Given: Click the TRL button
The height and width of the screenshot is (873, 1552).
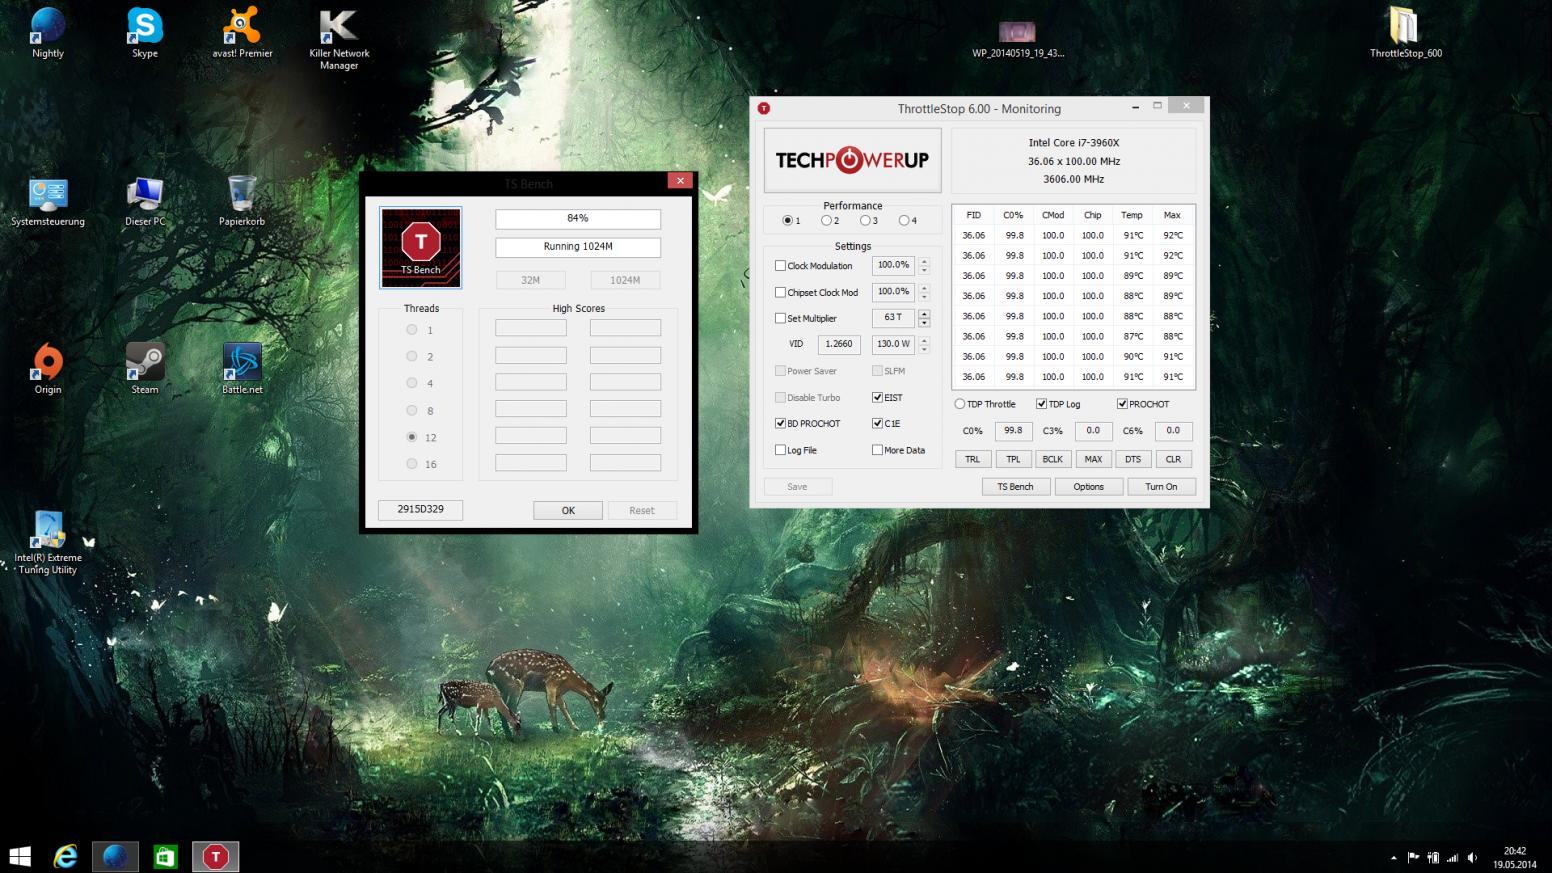Looking at the screenshot, I should pos(972,459).
